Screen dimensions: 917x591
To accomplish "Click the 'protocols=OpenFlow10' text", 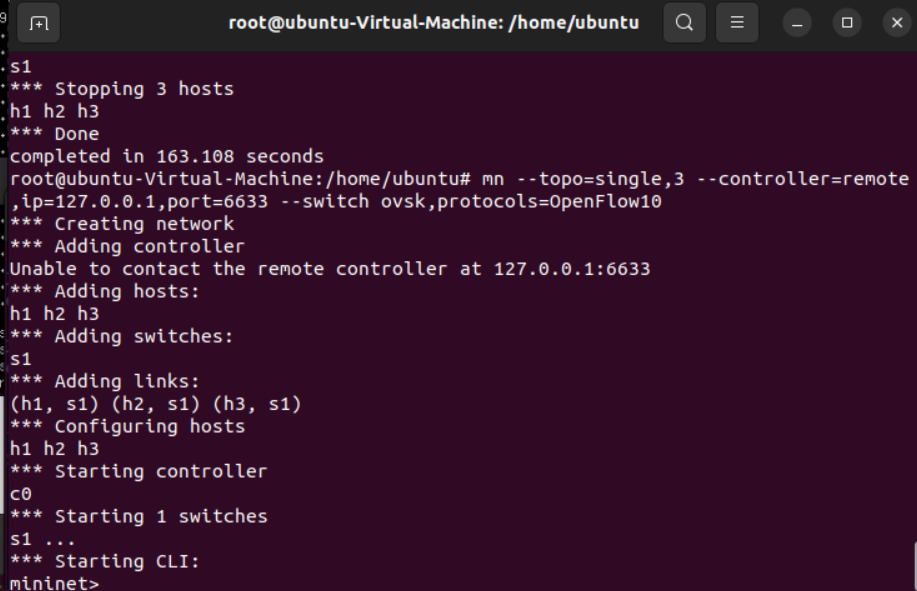I will pos(550,202).
